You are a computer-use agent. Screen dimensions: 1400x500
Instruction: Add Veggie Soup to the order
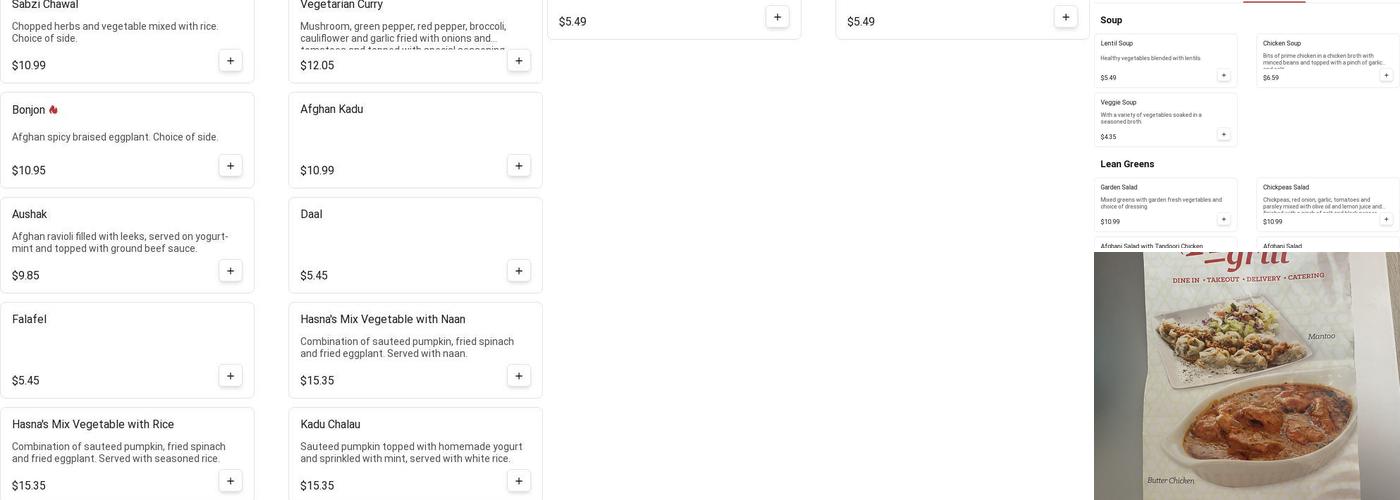pos(1223,134)
